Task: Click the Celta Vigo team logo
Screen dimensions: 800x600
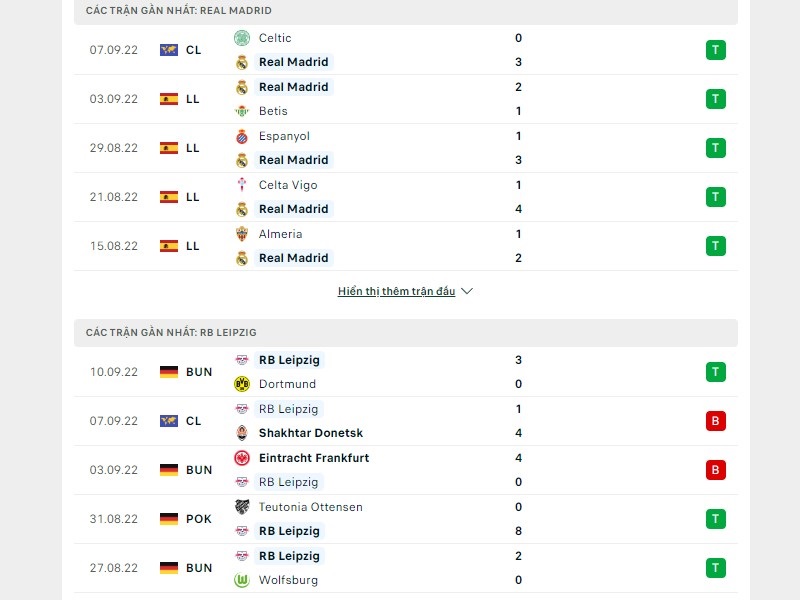Action: [241, 185]
